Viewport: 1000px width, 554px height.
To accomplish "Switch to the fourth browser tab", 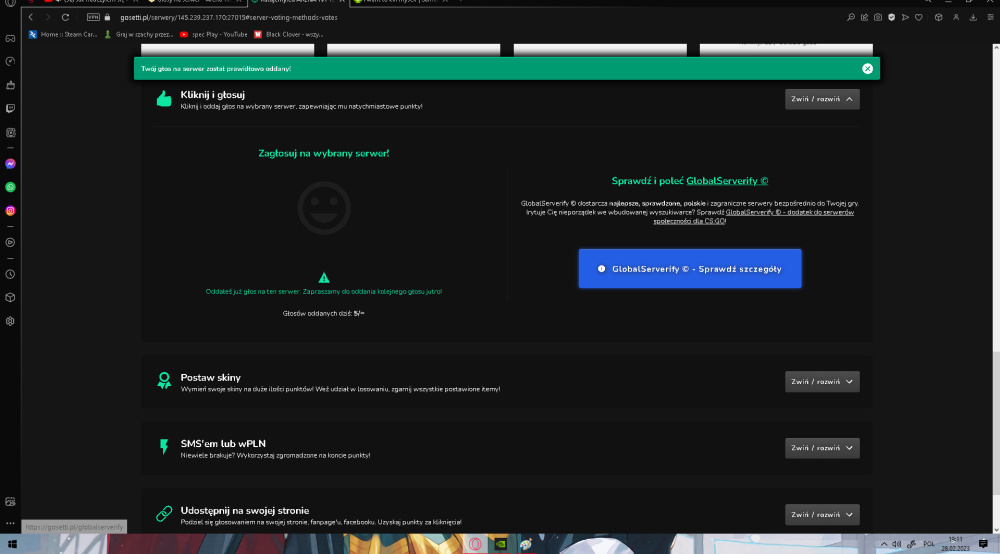I will [x=401, y=2].
